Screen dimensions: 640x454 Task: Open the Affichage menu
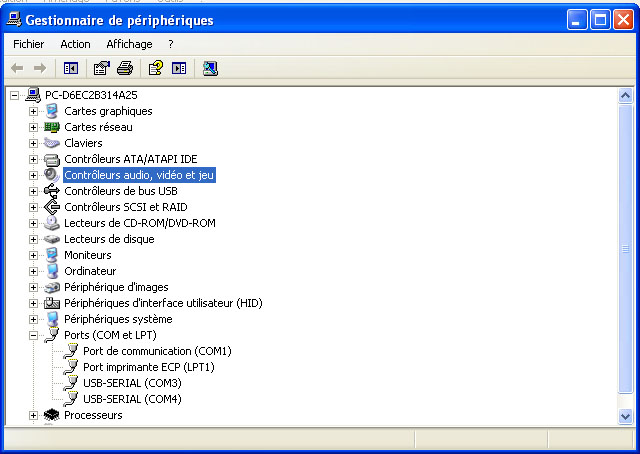(x=129, y=44)
